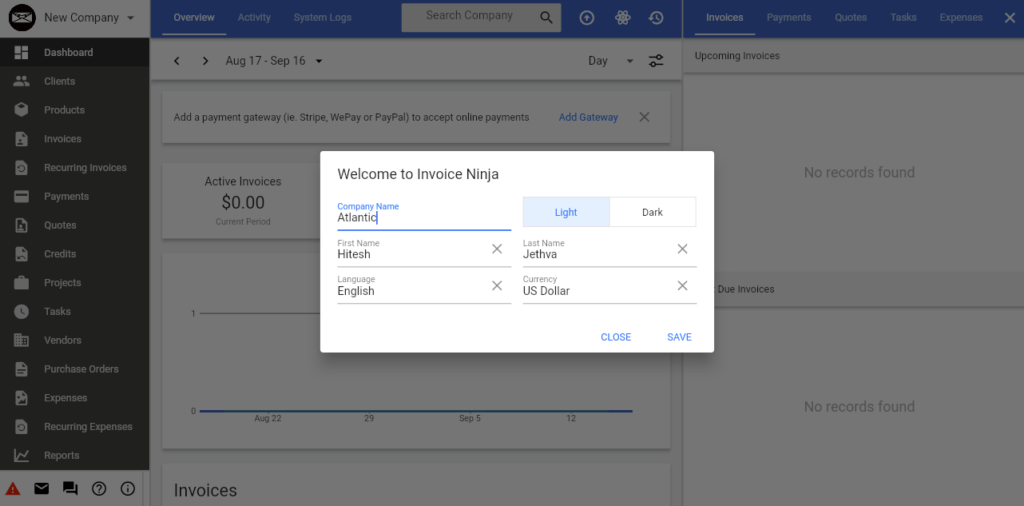This screenshot has height=506, width=1024.
Task: Open Clients from the sidebar icon
Action: (x=22, y=81)
